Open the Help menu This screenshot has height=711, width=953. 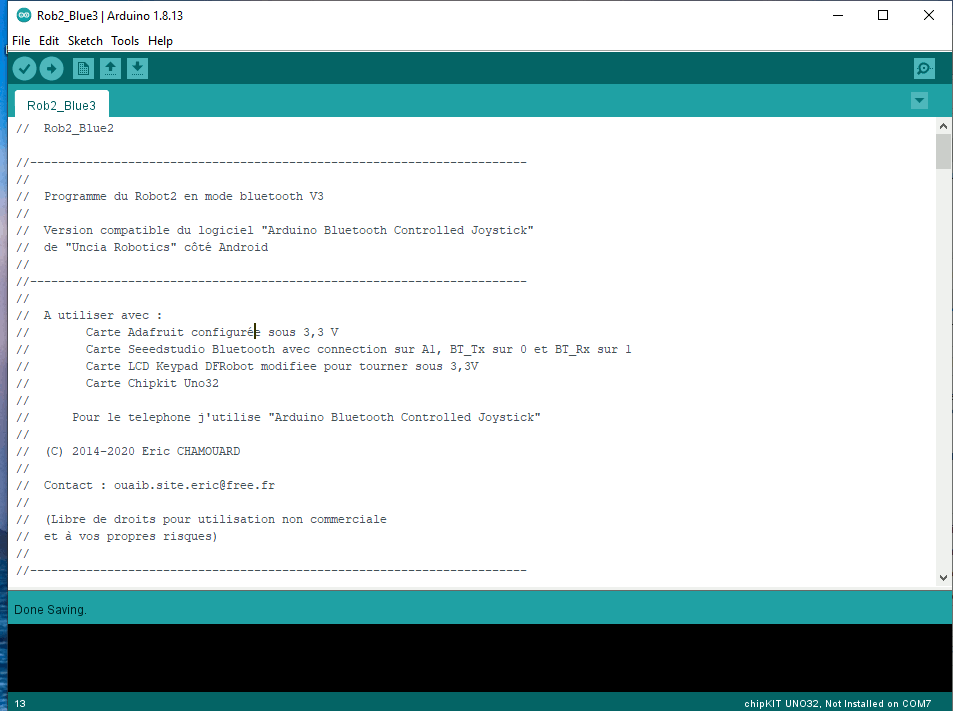coord(160,41)
